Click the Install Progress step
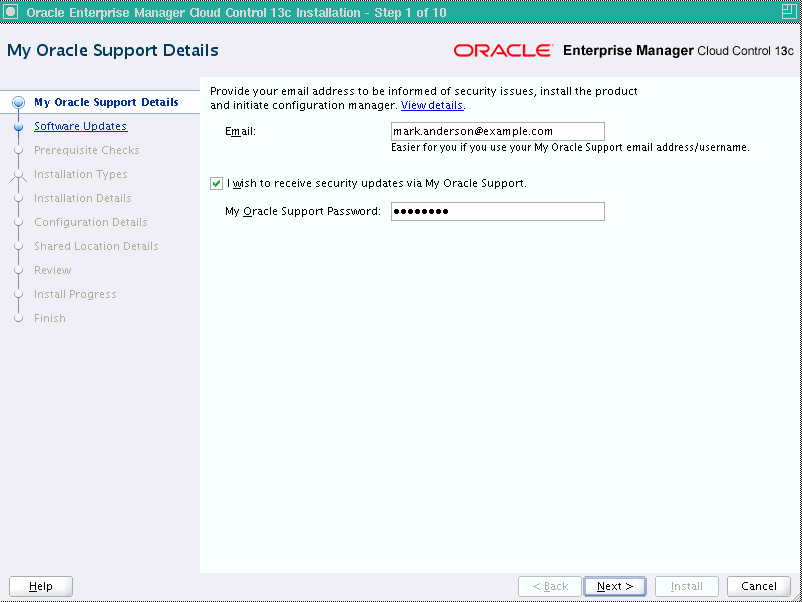The image size is (802, 602). point(75,295)
